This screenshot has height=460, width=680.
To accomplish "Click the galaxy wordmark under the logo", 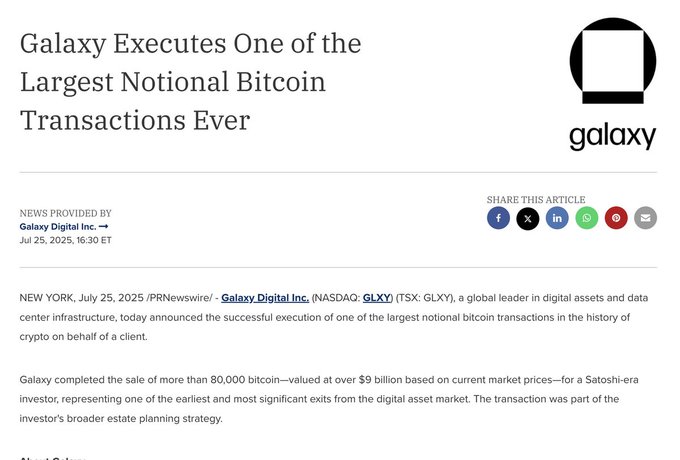I will [613, 137].
